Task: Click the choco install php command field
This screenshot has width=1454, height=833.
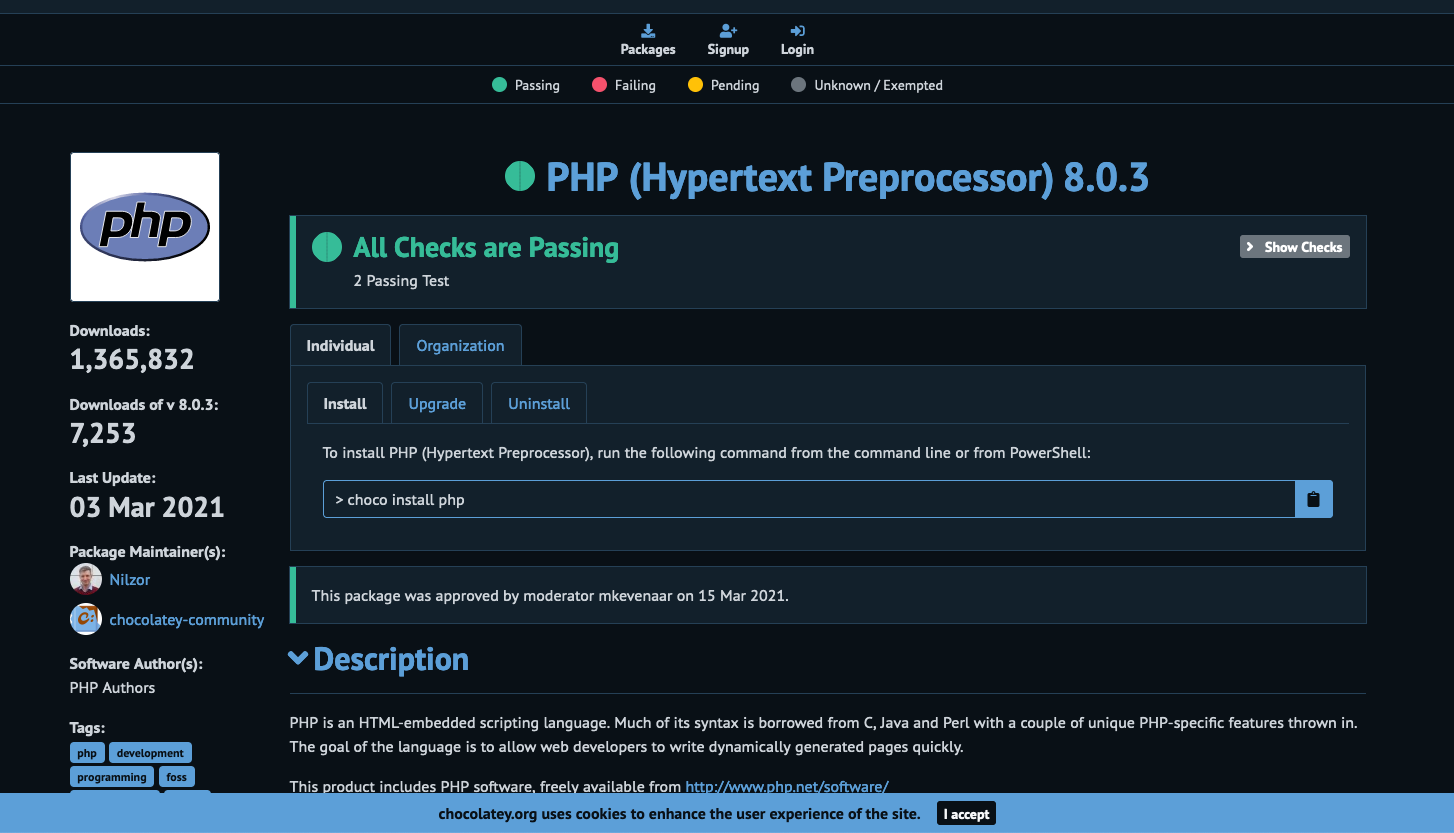Action: (x=809, y=499)
